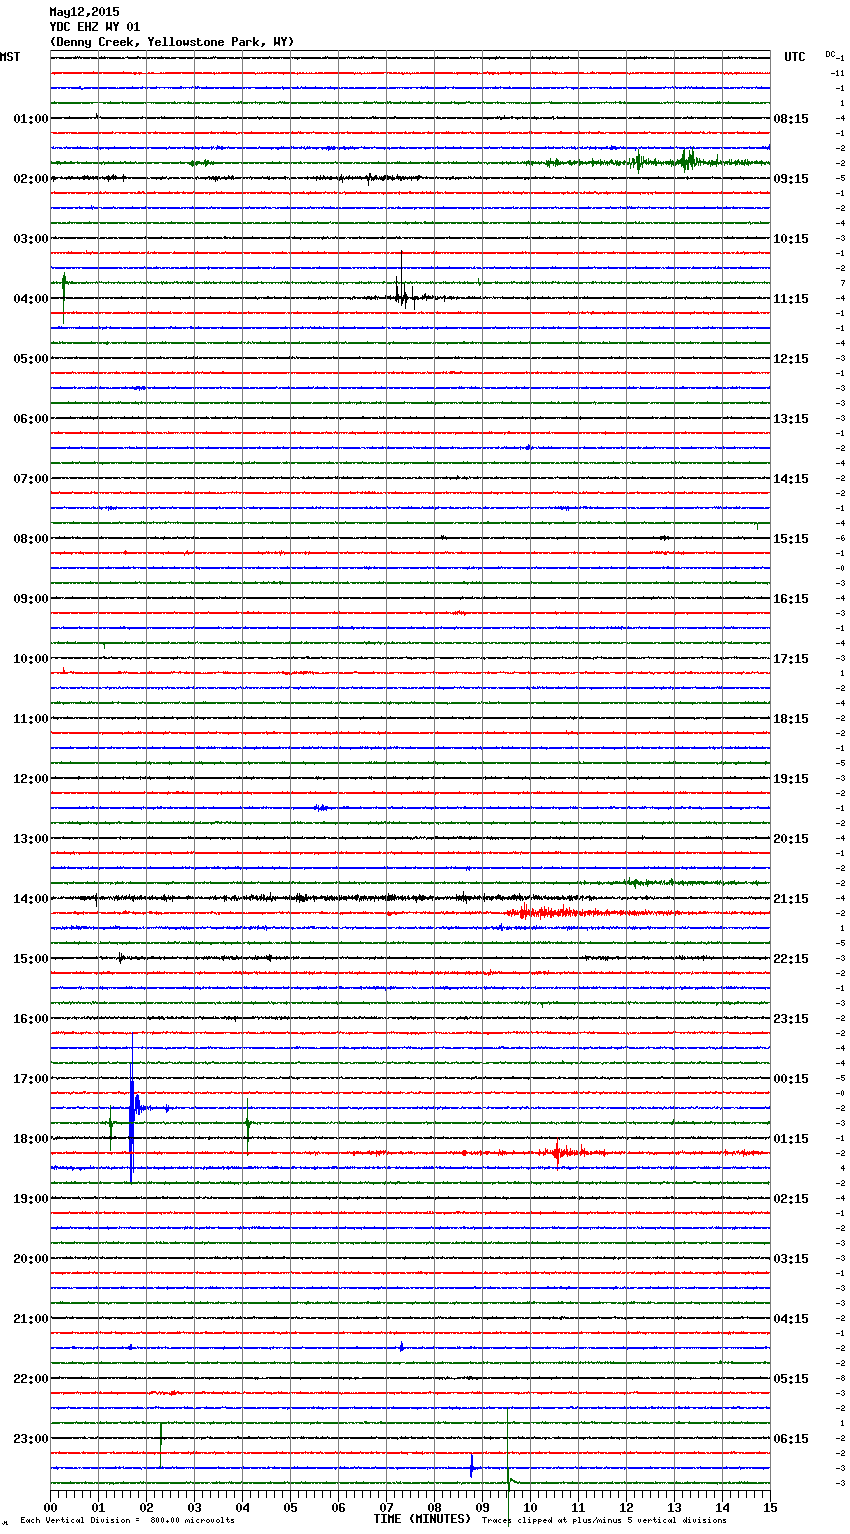
Task: Click the 10:15 UTC time label
Action: pyautogui.click(x=791, y=239)
